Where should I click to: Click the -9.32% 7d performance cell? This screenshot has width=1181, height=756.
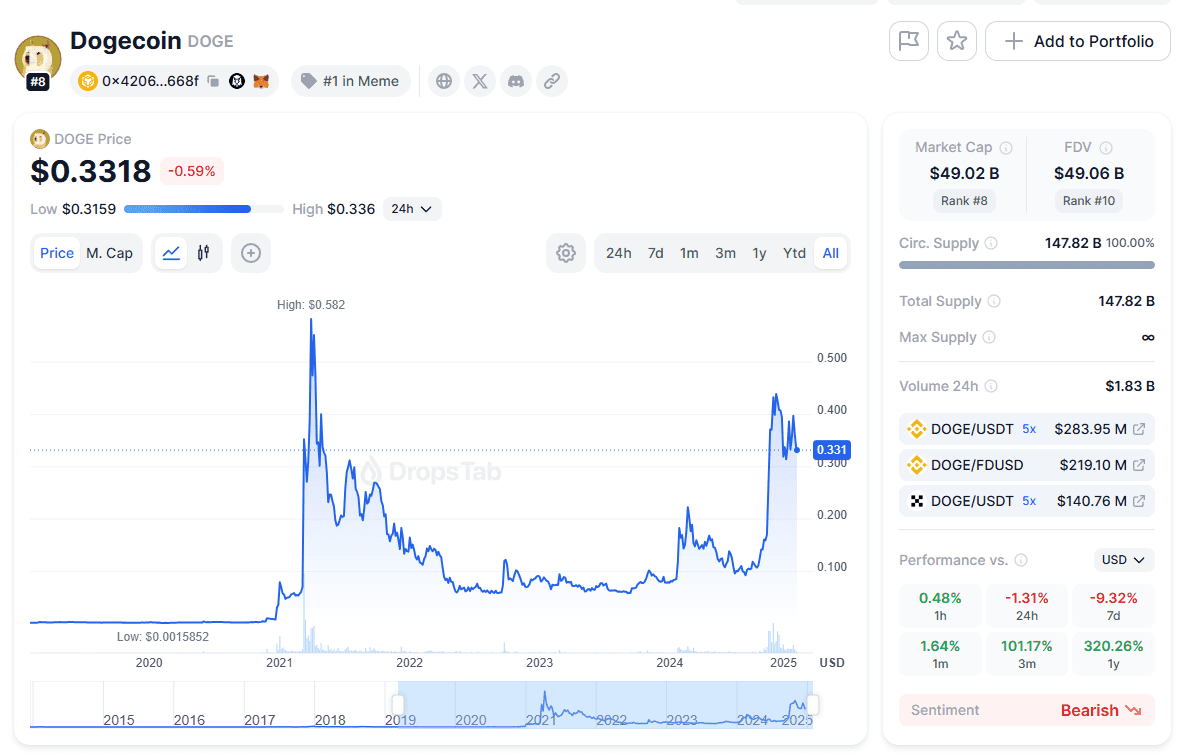click(x=1113, y=606)
